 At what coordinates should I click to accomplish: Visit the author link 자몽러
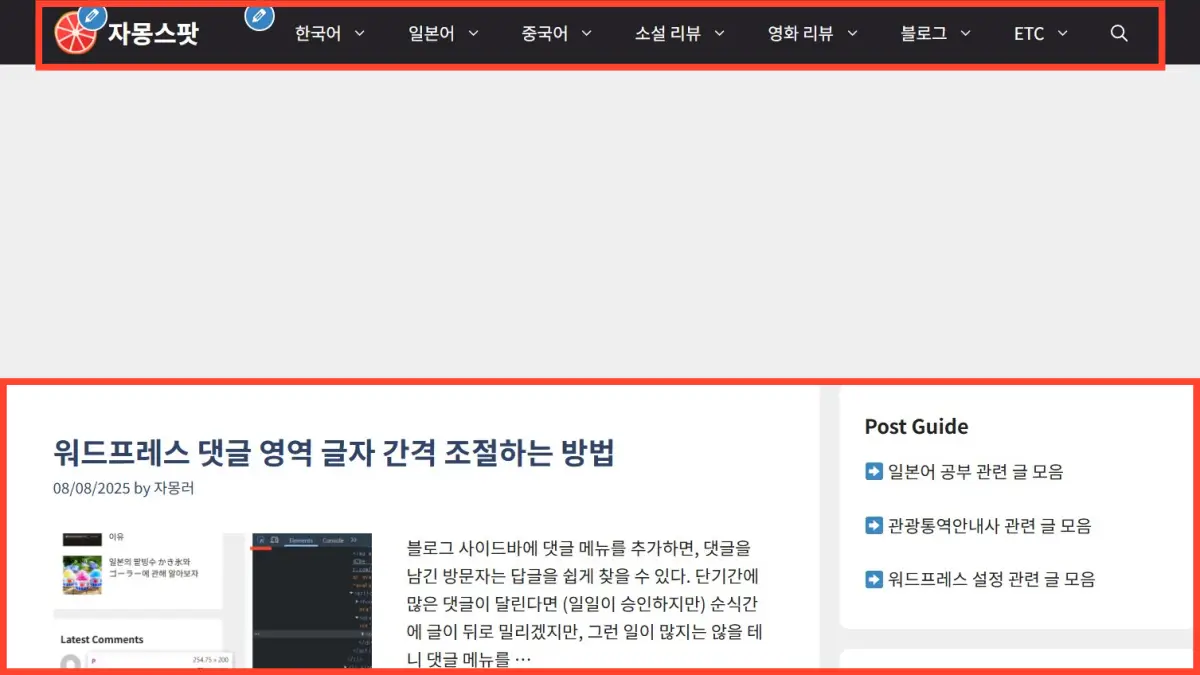tap(174, 488)
